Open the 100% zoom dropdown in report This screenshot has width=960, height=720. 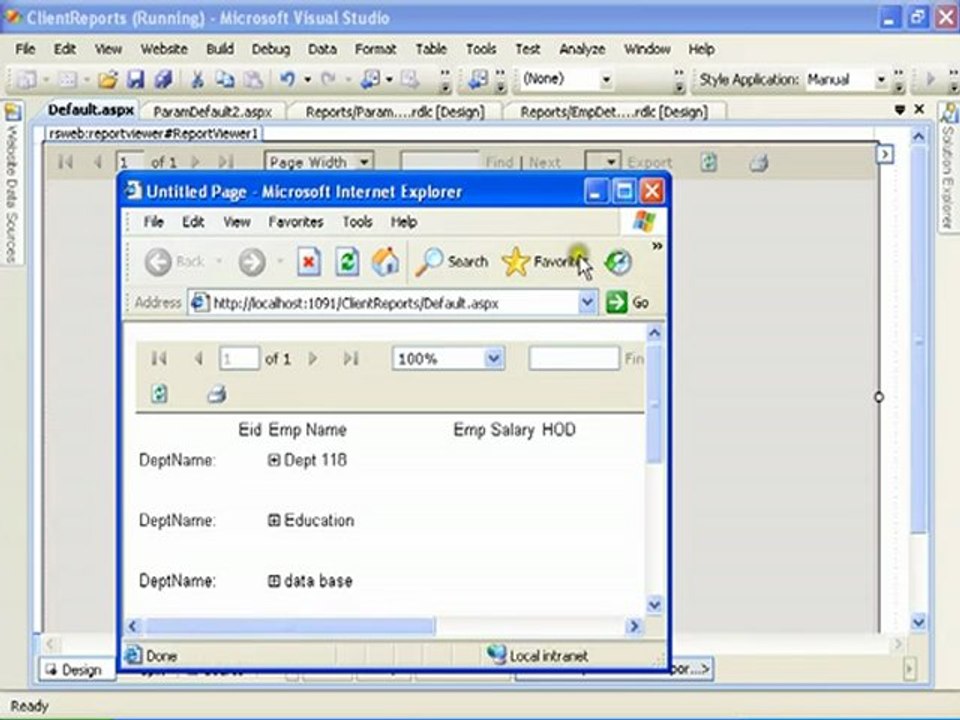[493, 358]
